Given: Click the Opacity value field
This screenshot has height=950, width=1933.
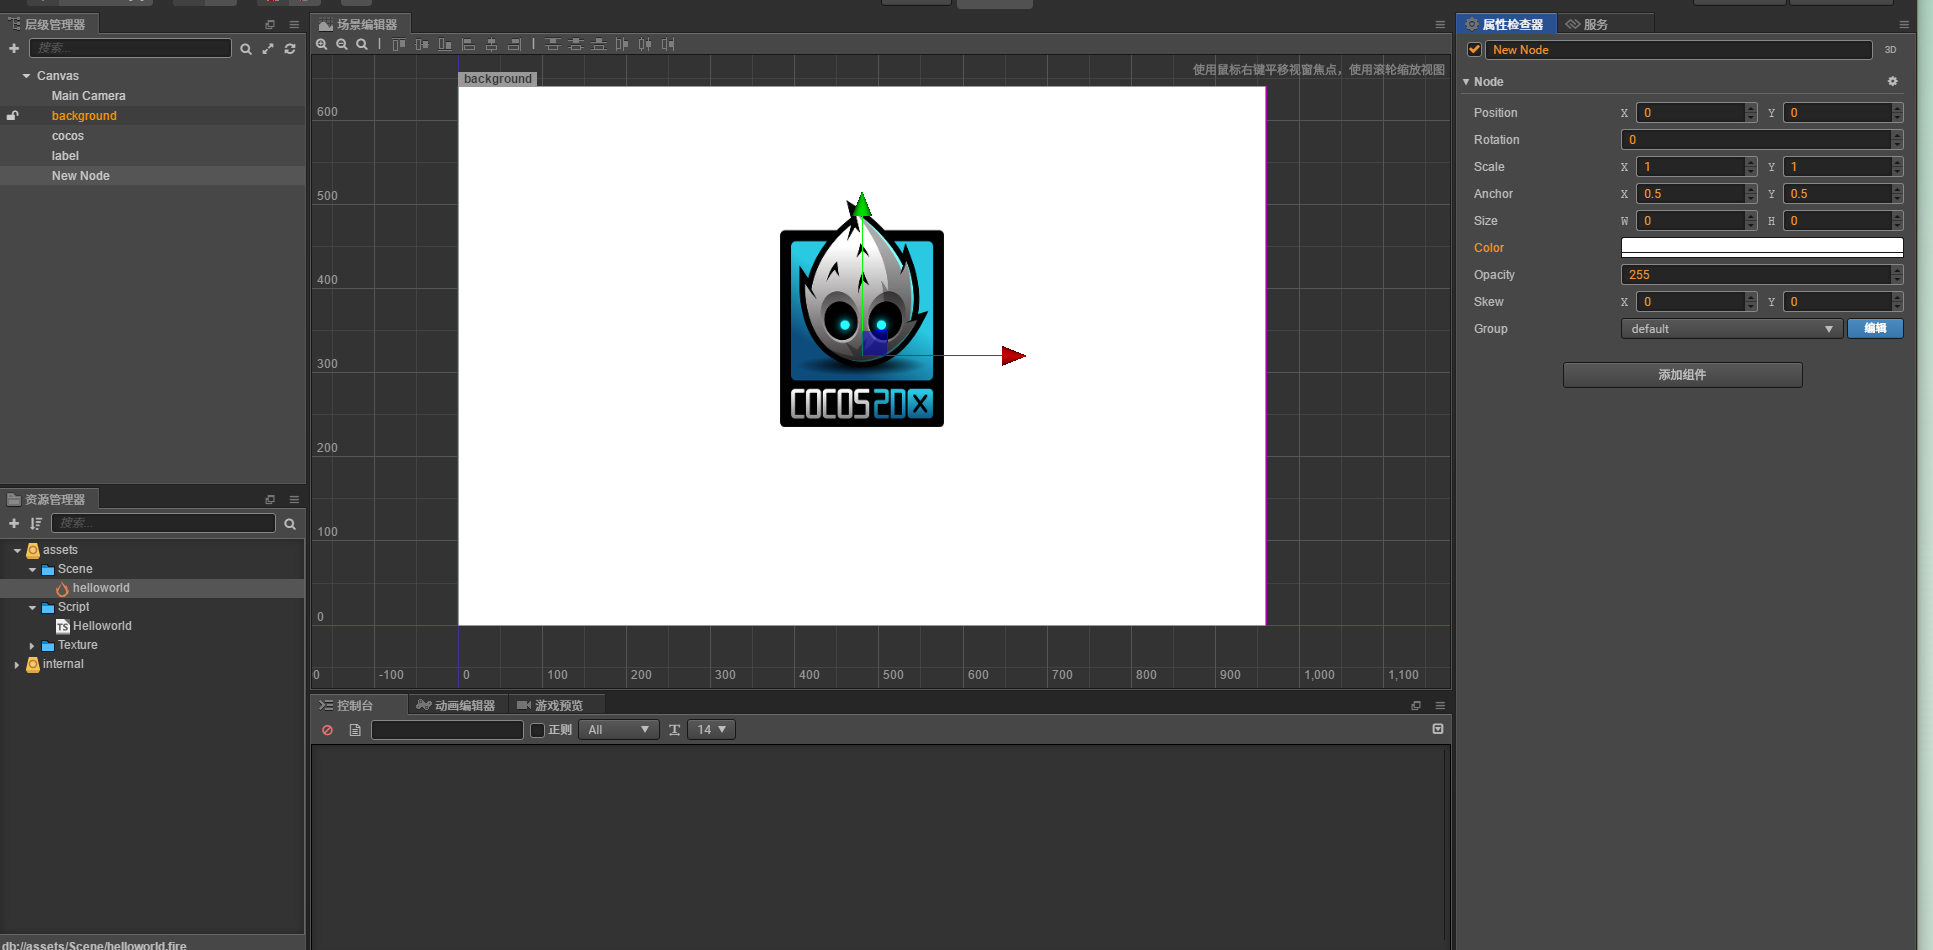Looking at the screenshot, I should [1756, 275].
